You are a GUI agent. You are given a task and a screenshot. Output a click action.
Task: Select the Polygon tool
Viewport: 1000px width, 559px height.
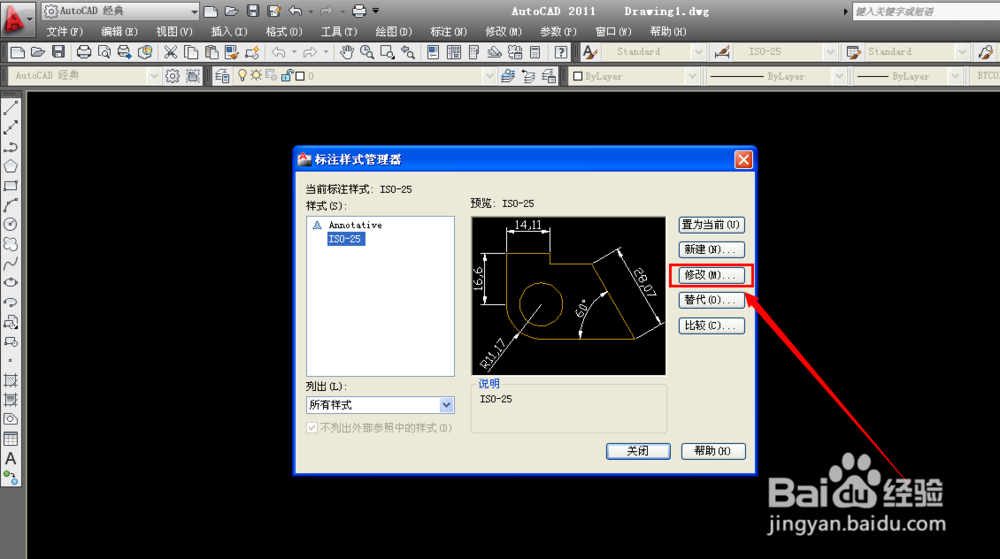[11, 166]
